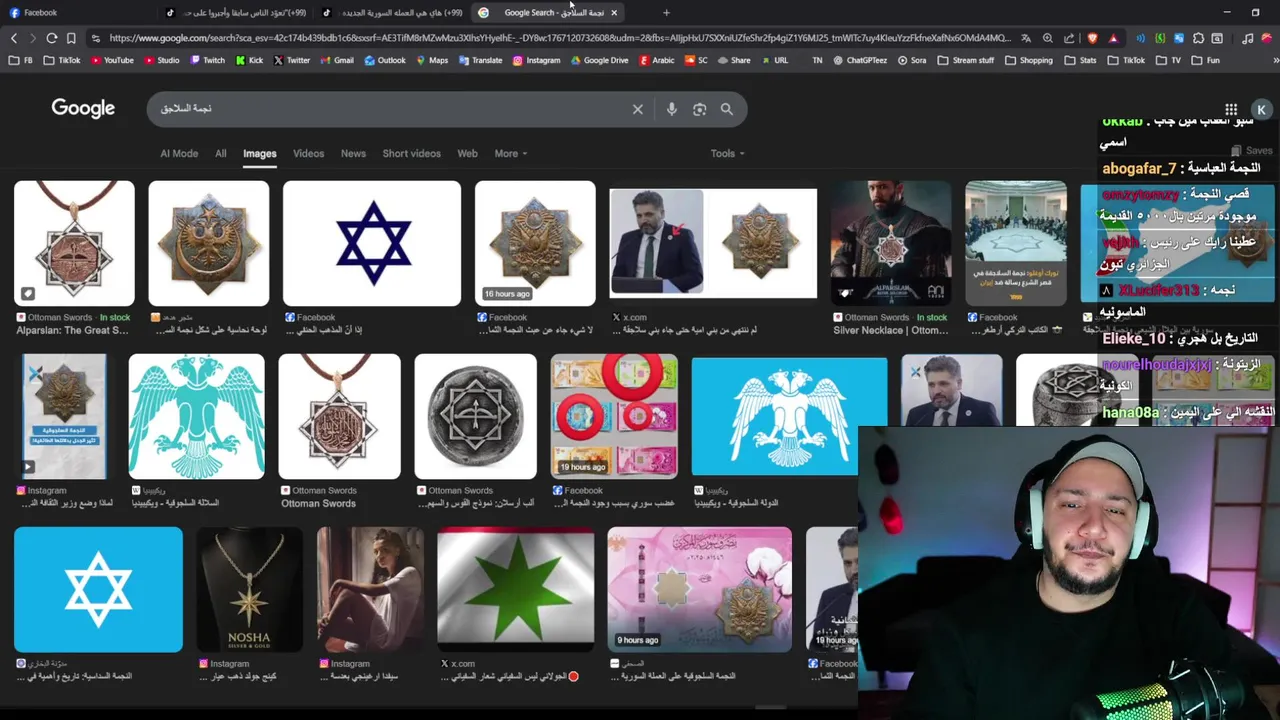The image size is (1280, 720).
Task: Open the Stats bookmark folder
Action: pos(1079,60)
